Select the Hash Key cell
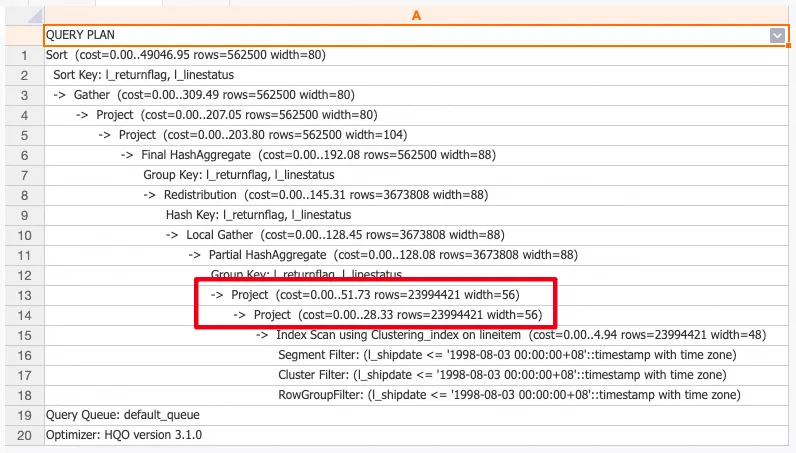 coord(416,215)
